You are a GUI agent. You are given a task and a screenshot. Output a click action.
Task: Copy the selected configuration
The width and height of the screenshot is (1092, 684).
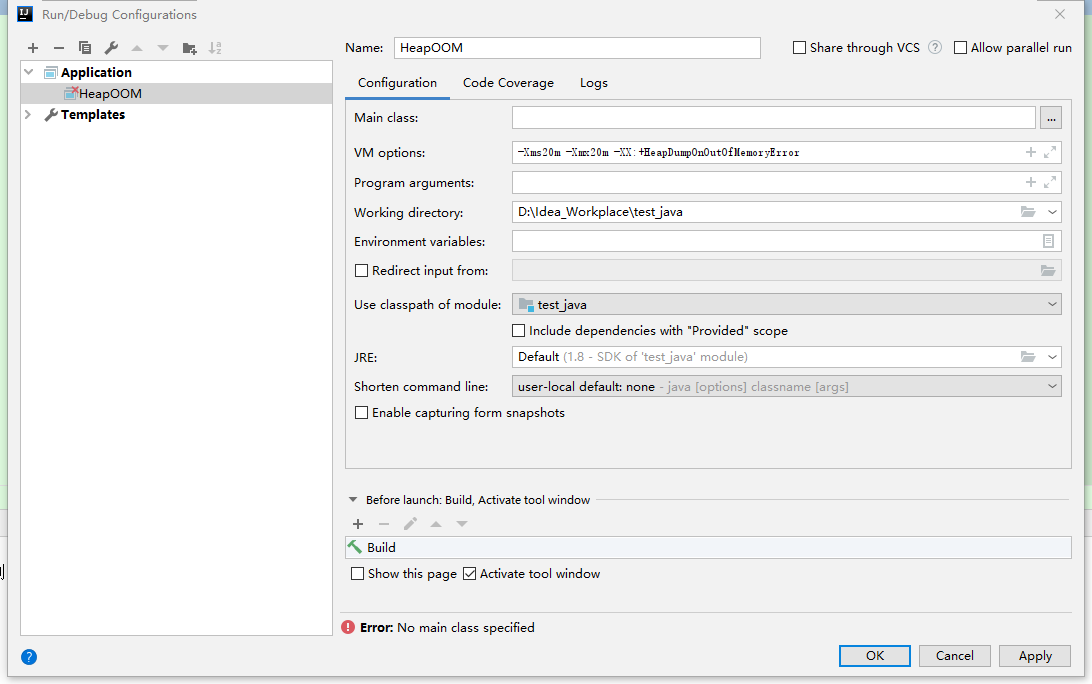point(85,48)
